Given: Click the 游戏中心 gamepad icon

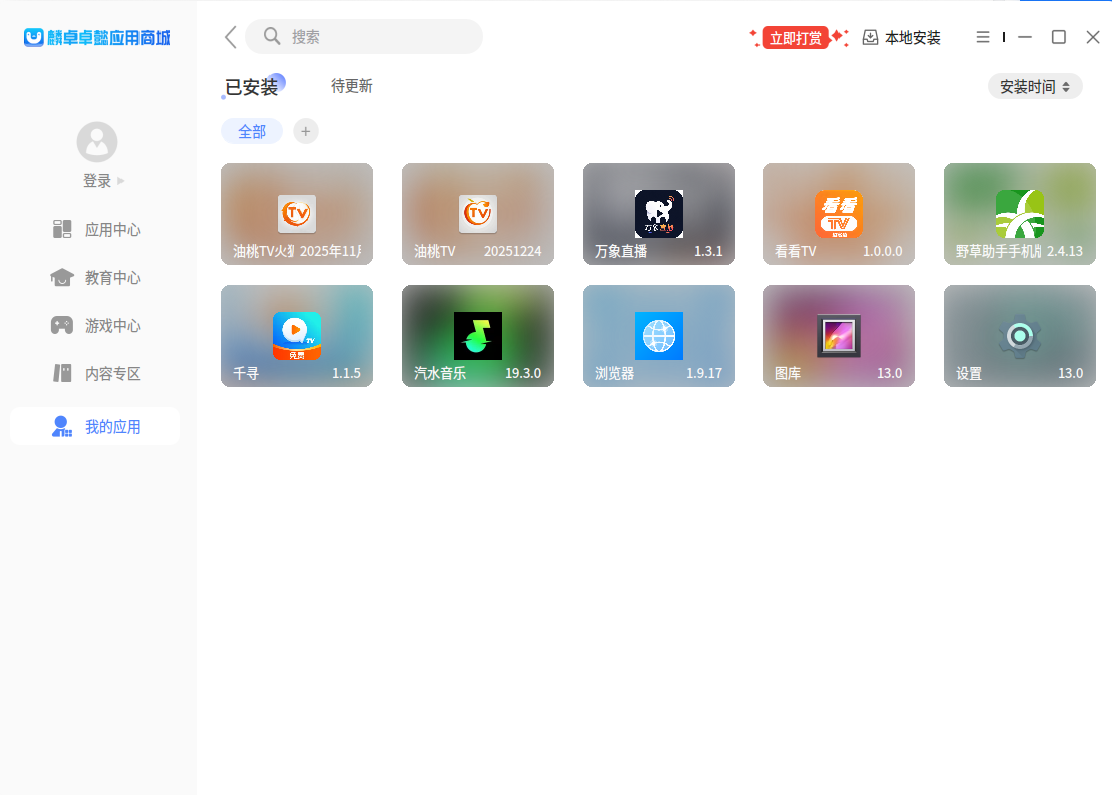Looking at the screenshot, I should [62, 326].
